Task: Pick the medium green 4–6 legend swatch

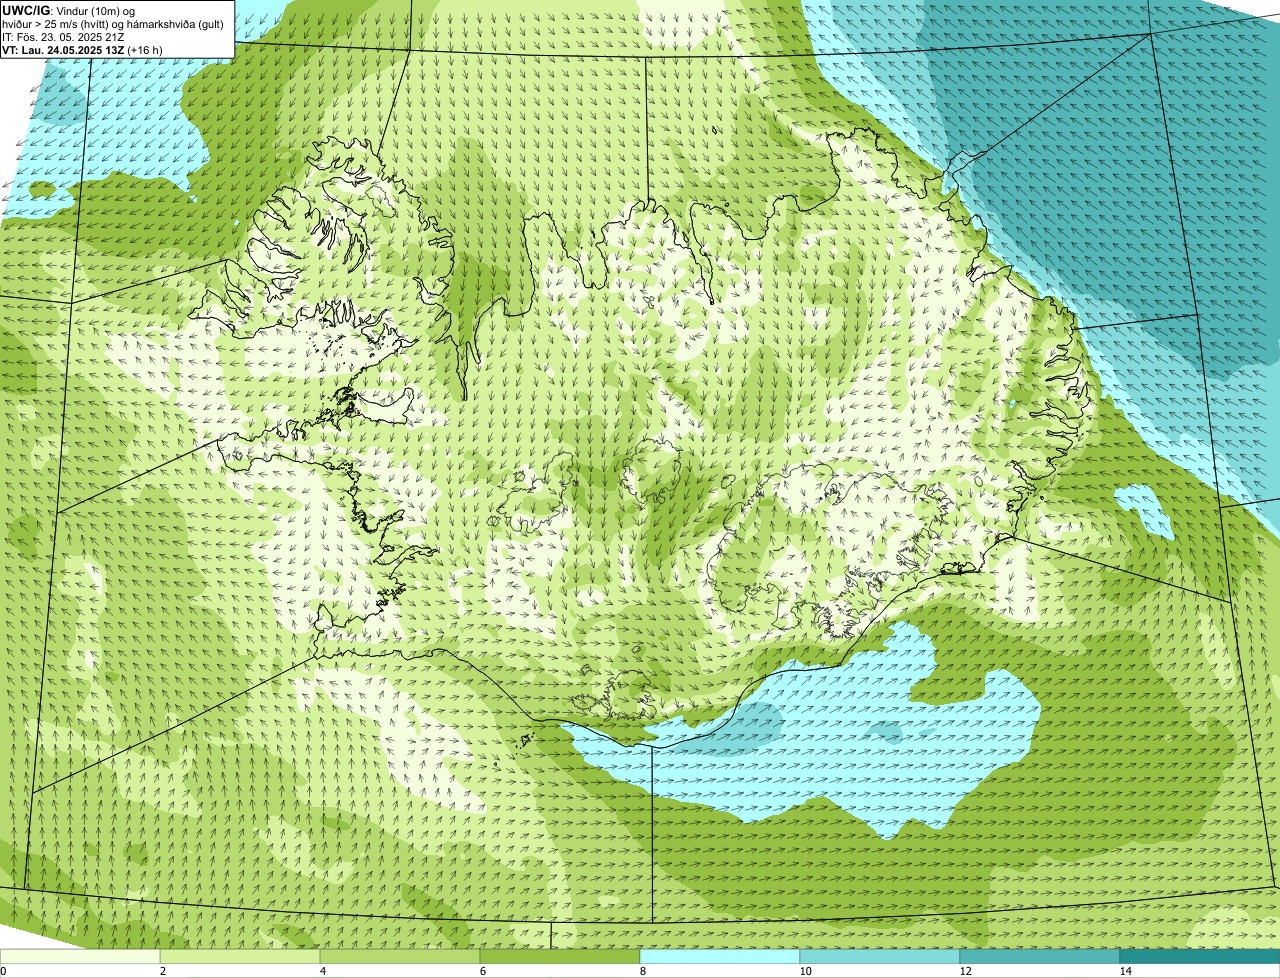Action: coord(400,956)
